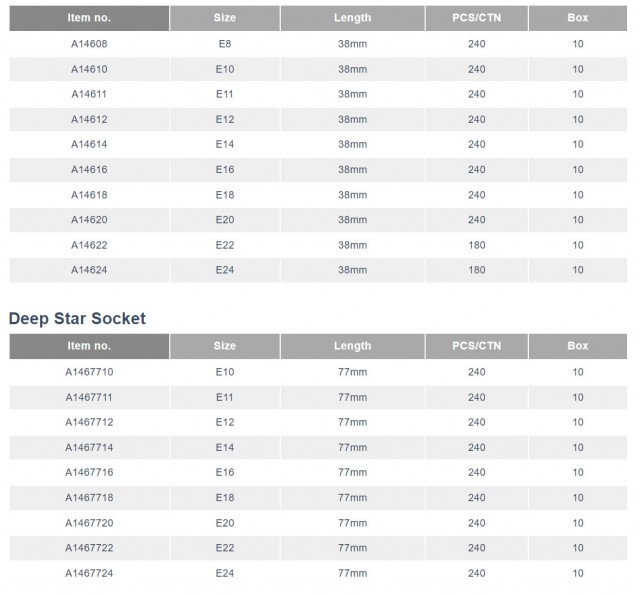Screen dimensions: 640x597
Task: Click item number A1467718
Action: pyautogui.click(x=89, y=498)
